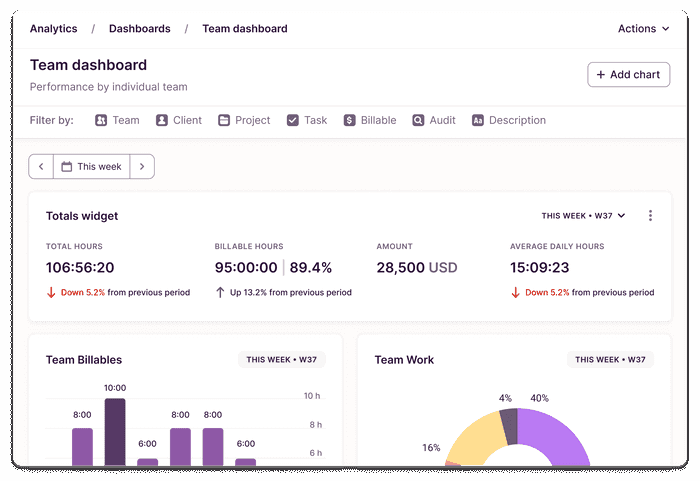The width and height of the screenshot is (700, 481).
Task: Click the 10 h axis label
Action: tap(312, 396)
